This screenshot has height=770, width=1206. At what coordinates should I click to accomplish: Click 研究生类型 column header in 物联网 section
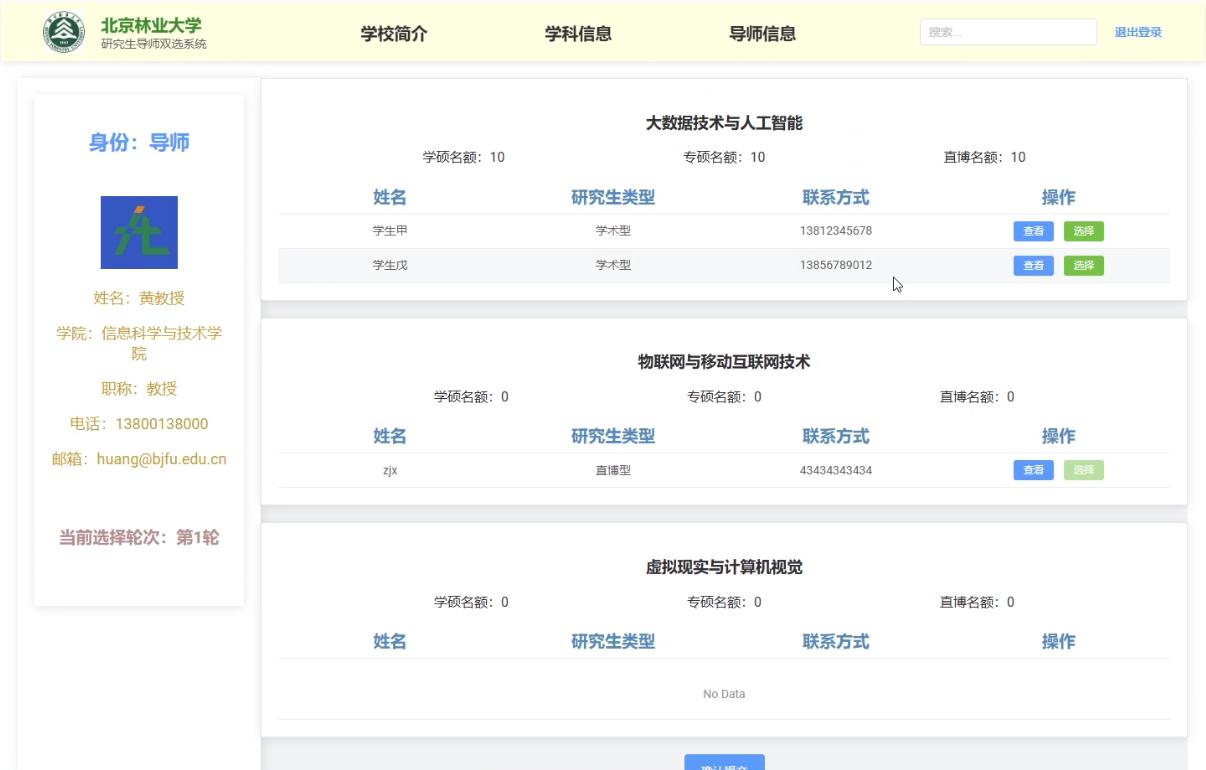pyautogui.click(x=613, y=436)
